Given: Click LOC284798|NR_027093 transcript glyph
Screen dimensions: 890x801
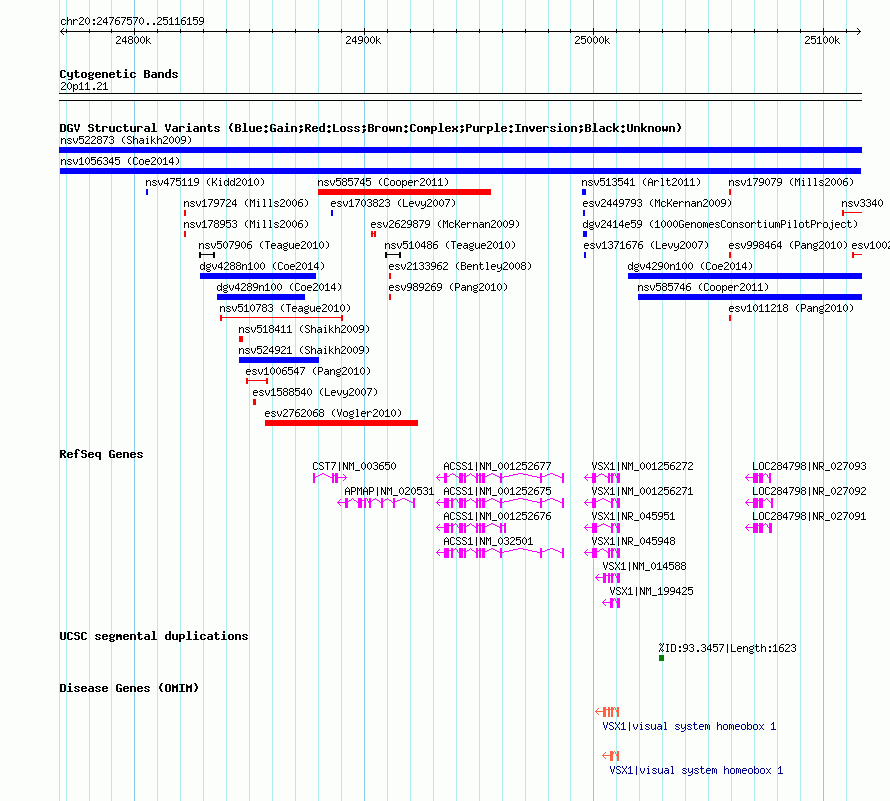Looking at the screenshot, I should point(759,478).
